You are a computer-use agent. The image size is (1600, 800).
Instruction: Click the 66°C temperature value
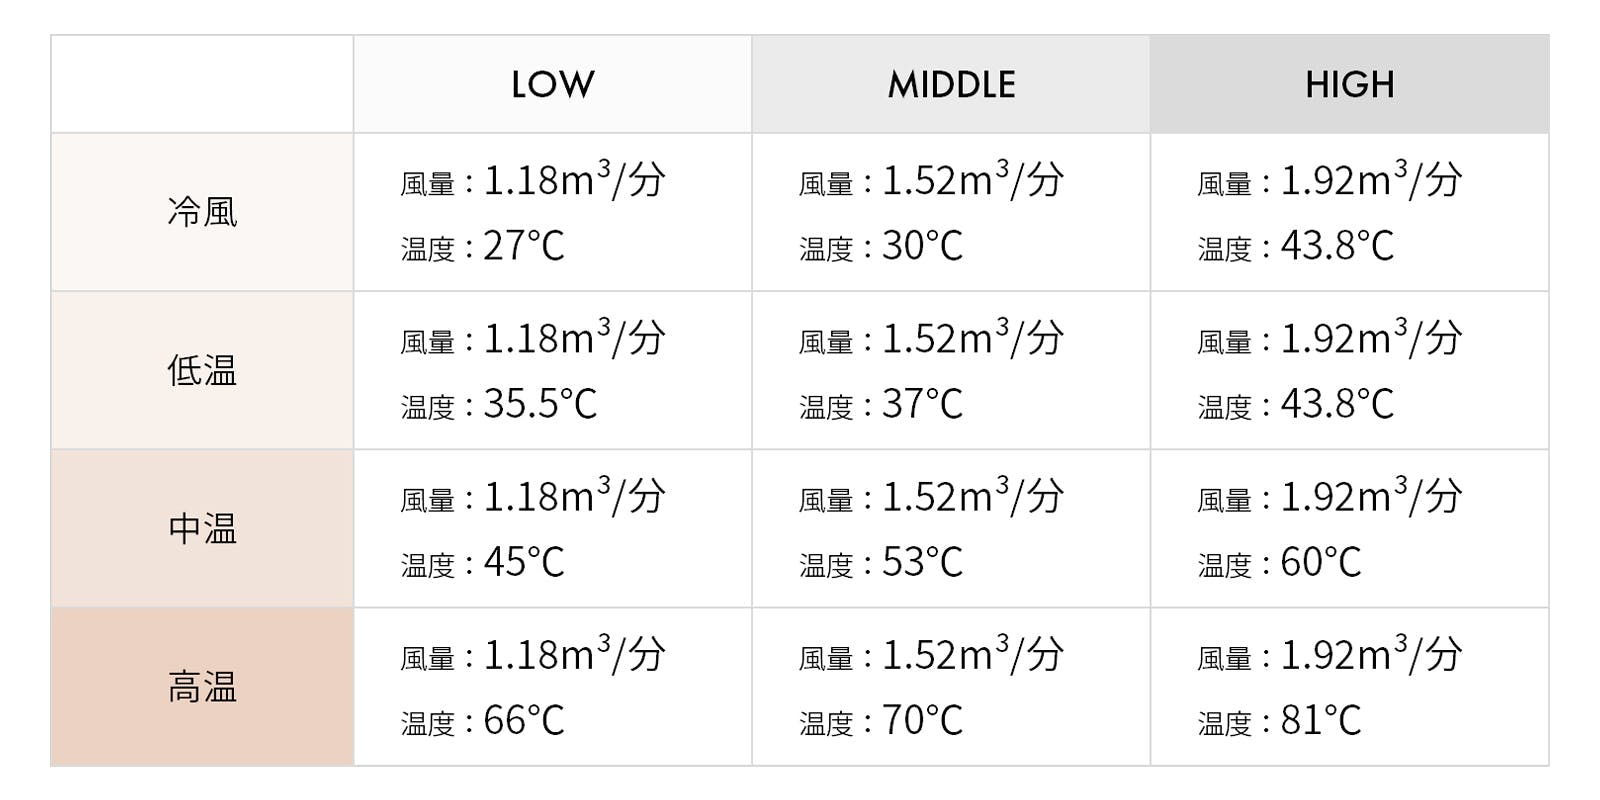click(x=524, y=721)
